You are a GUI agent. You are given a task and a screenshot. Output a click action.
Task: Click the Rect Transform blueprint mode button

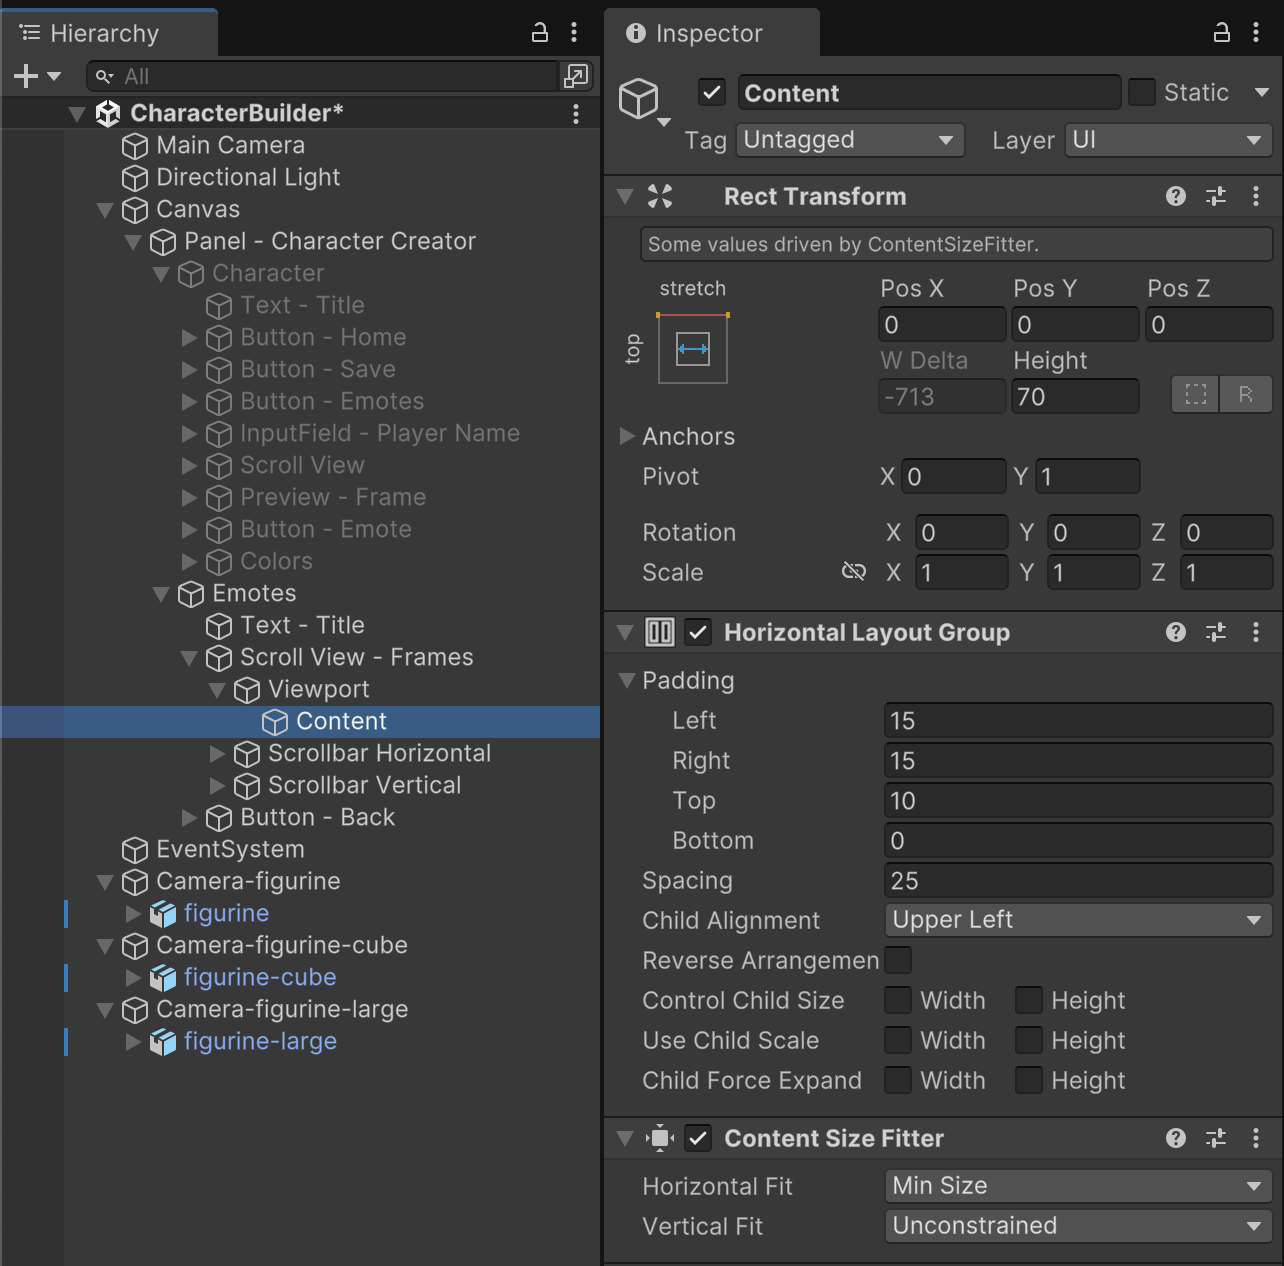pos(1196,395)
